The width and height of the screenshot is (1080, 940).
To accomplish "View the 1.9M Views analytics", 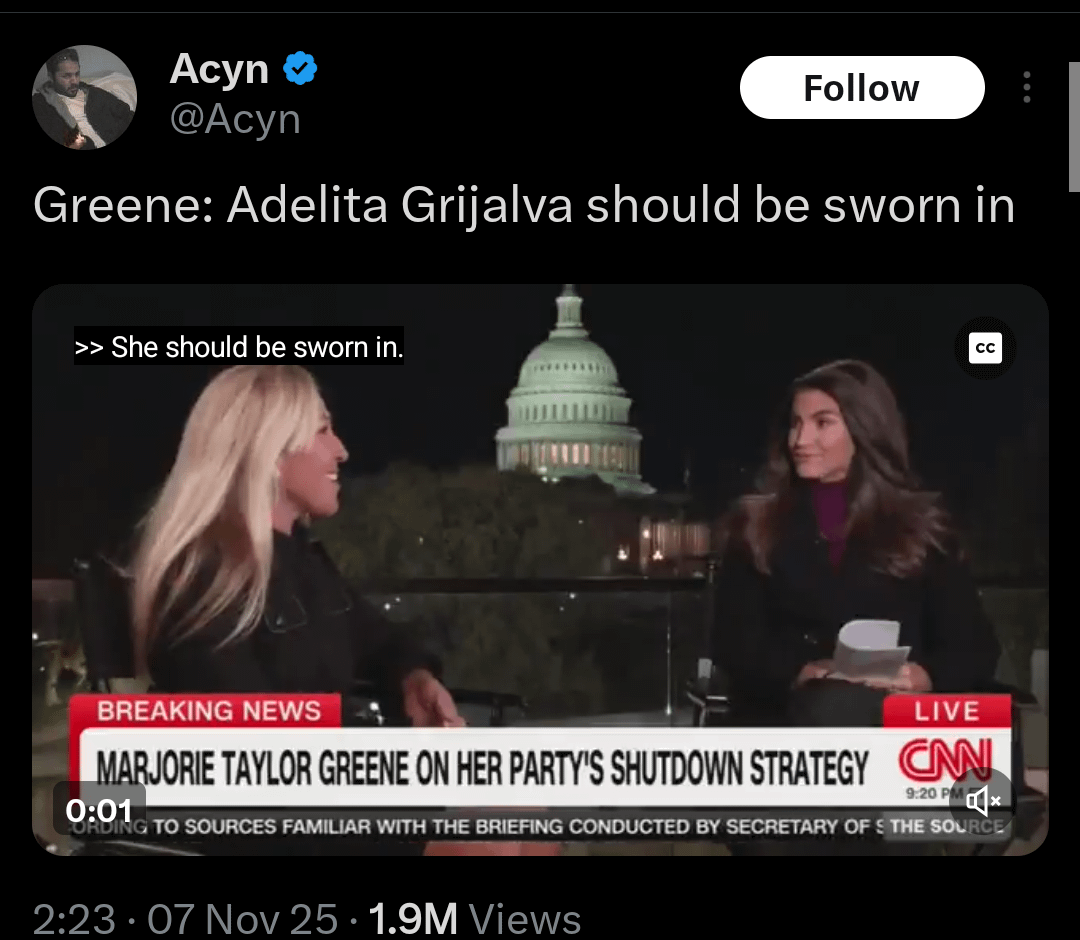I will coord(475,919).
